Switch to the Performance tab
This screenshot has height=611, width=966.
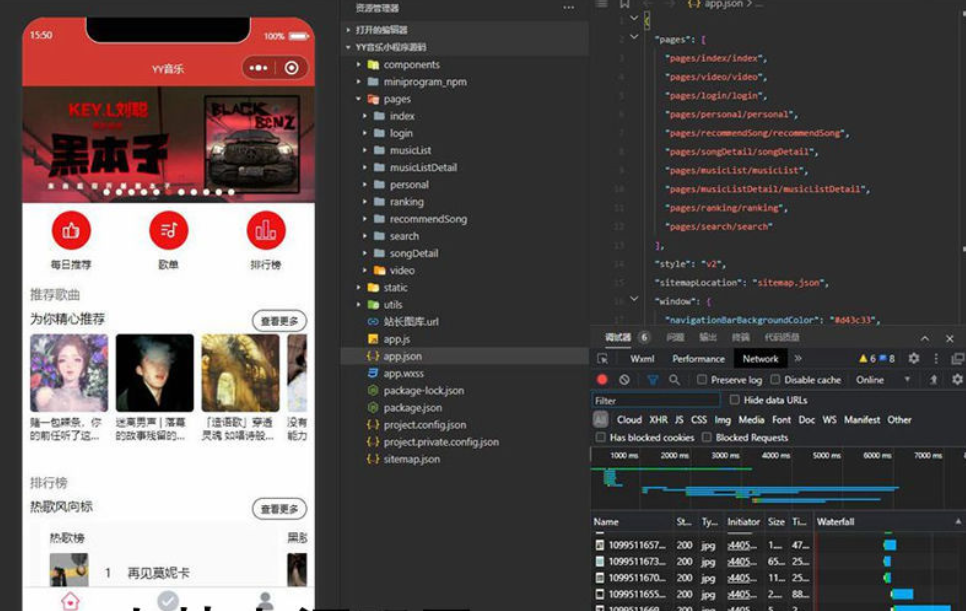click(x=699, y=358)
